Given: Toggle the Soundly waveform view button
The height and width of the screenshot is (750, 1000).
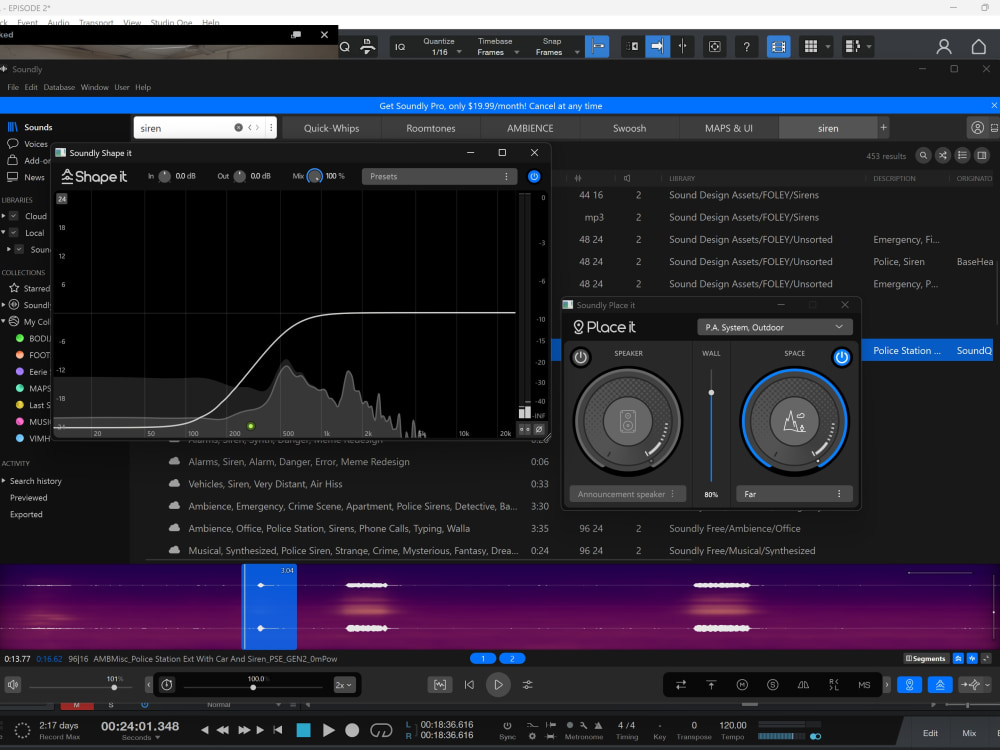Looking at the screenshot, I should pyautogui.click(x=440, y=685).
